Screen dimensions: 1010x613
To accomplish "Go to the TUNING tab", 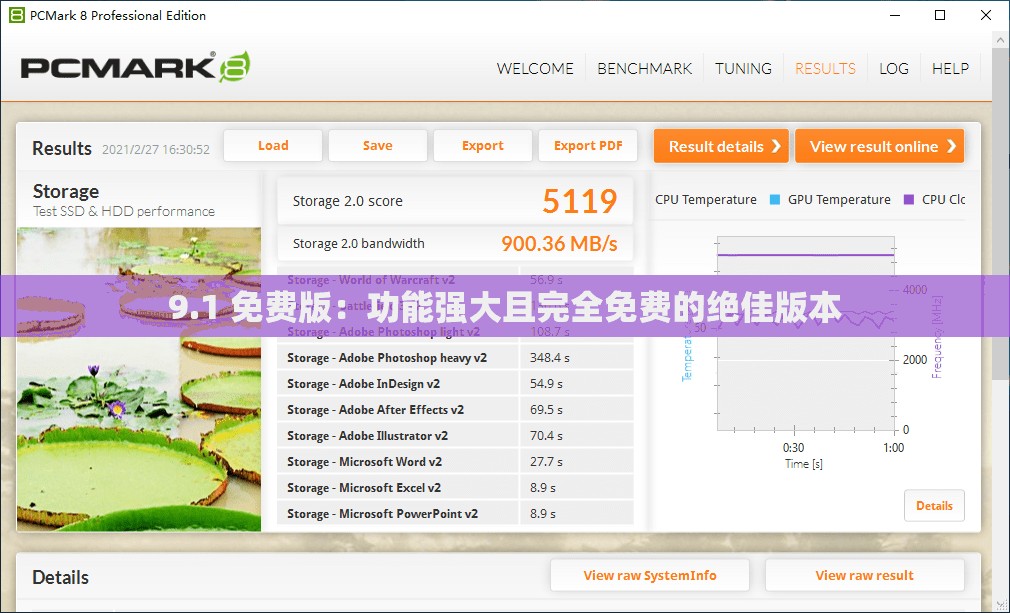I will point(743,69).
